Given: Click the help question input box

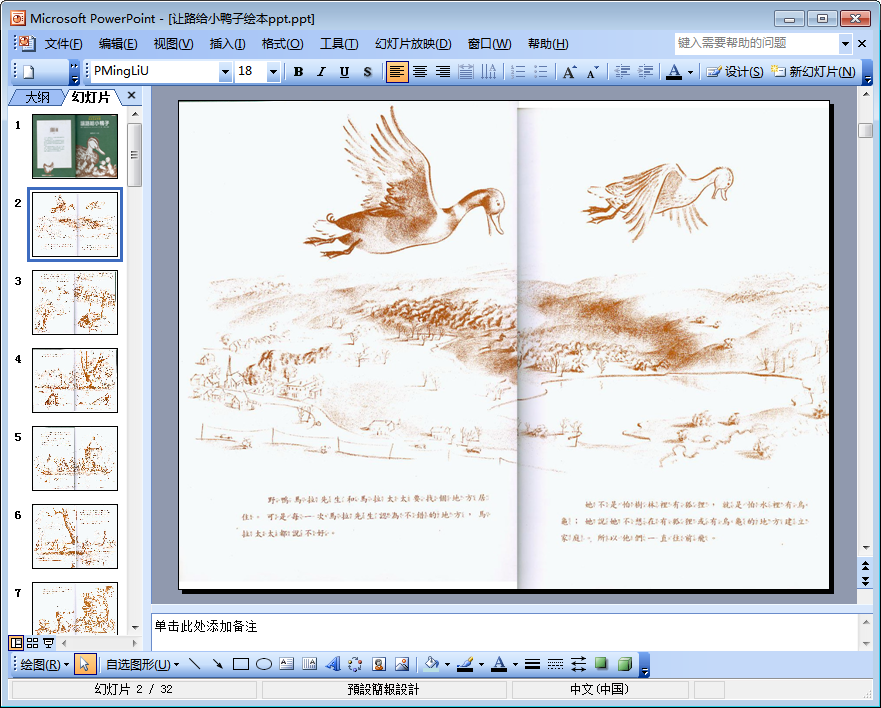Looking at the screenshot, I should tap(757, 43).
